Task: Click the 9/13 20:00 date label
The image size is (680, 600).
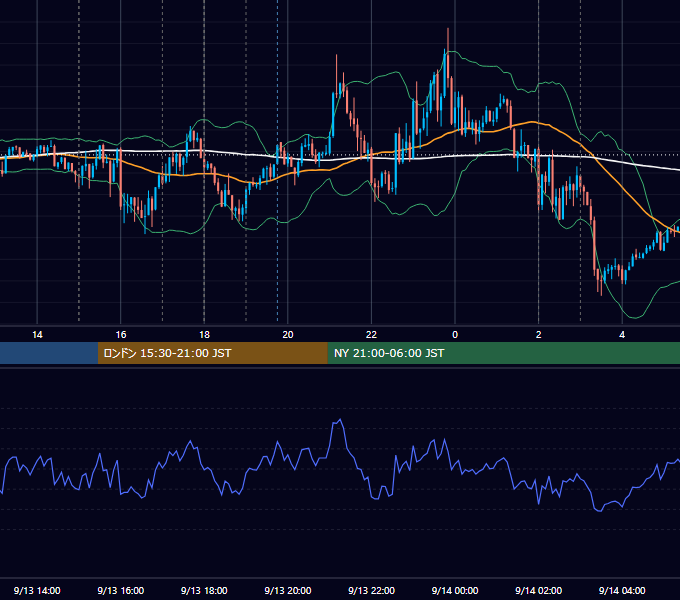Action: point(288,590)
